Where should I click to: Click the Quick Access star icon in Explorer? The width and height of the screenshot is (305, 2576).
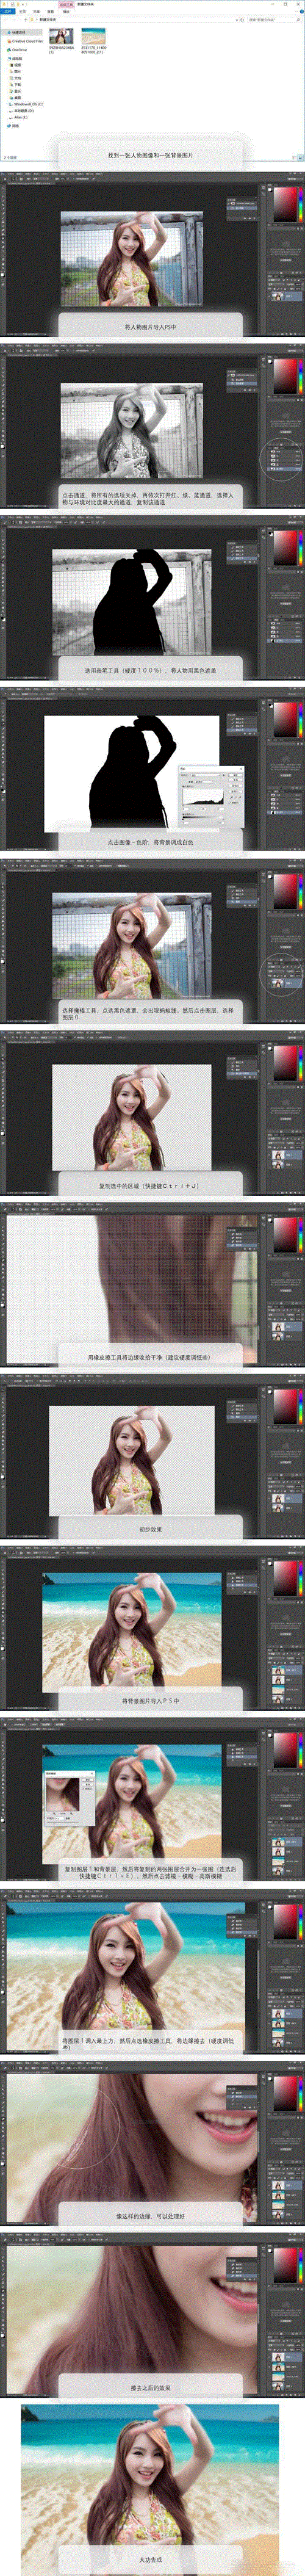tap(9, 33)
